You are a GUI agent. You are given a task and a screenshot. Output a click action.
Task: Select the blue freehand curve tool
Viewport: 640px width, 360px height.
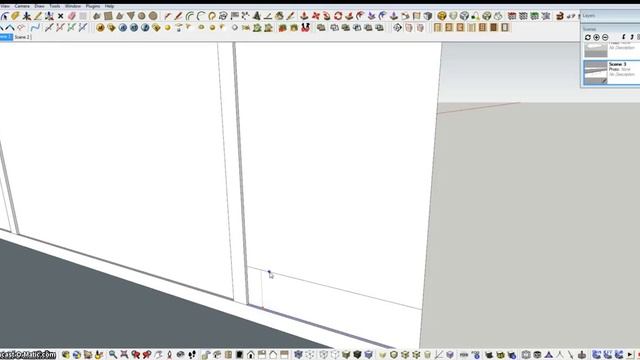[x=35, y=27]
